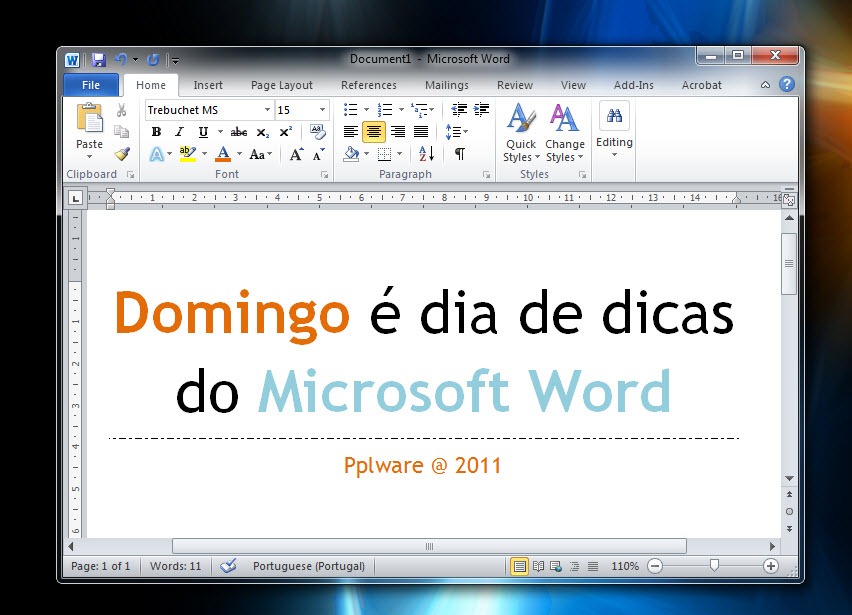Image resolution: width=852 pixels, height=615 pixels.
Task: Switch to Full Screen Reading view
Action: click(538, 566)
